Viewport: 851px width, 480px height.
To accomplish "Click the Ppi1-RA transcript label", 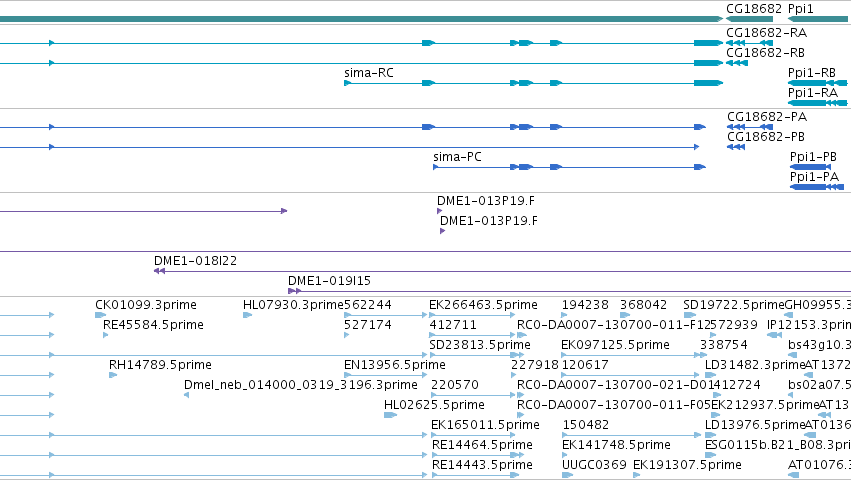I will pyautogui.click(x=812, y=93).
